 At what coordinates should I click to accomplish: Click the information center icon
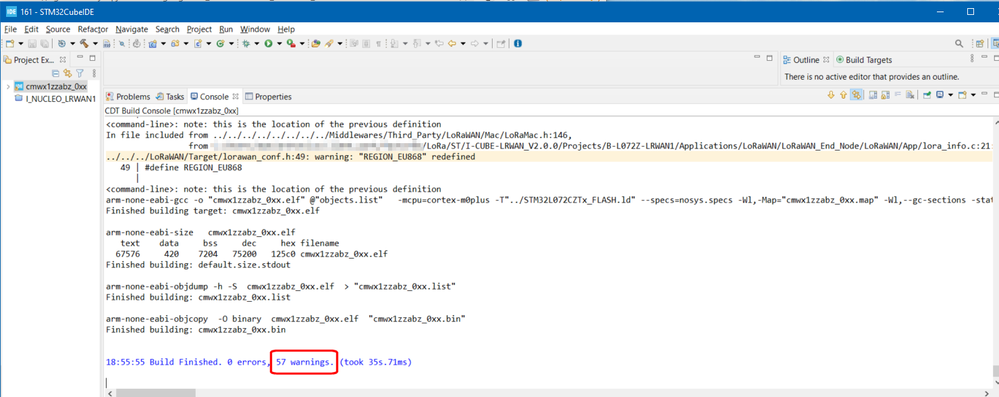pyautogui.click(x=517, y=44)
